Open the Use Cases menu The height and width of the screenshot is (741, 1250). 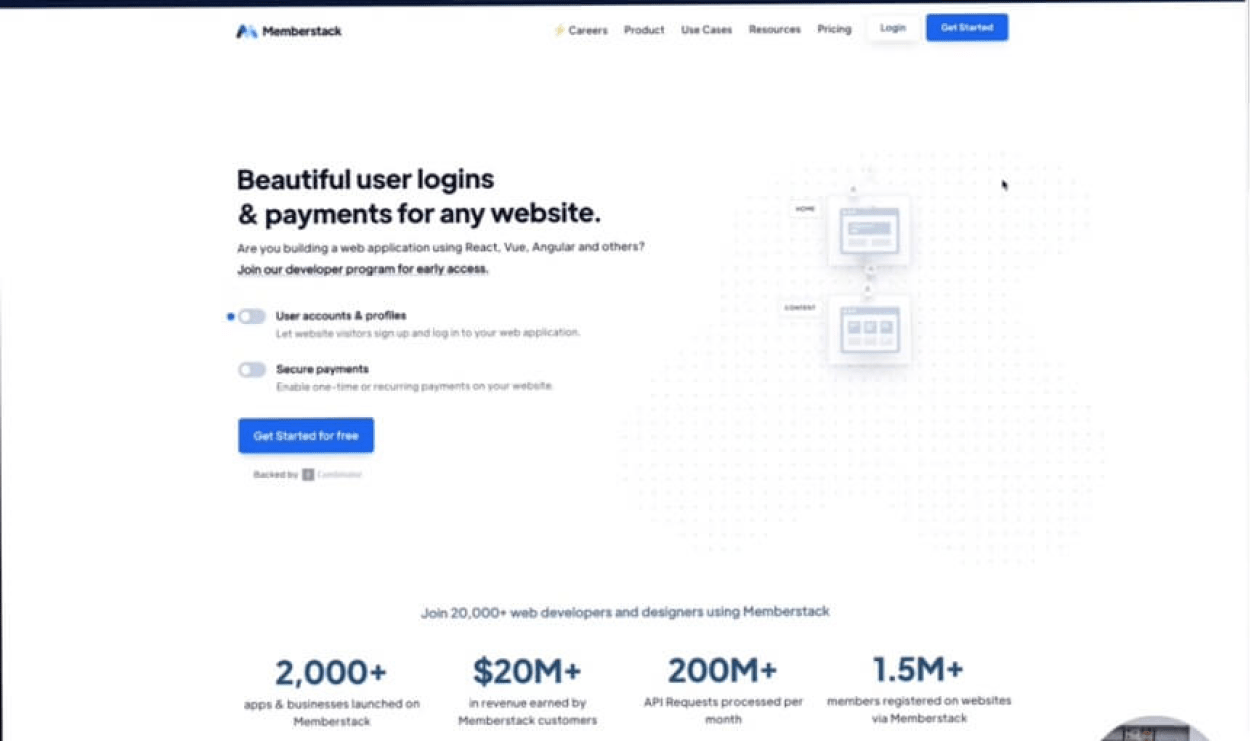point(707,30)
